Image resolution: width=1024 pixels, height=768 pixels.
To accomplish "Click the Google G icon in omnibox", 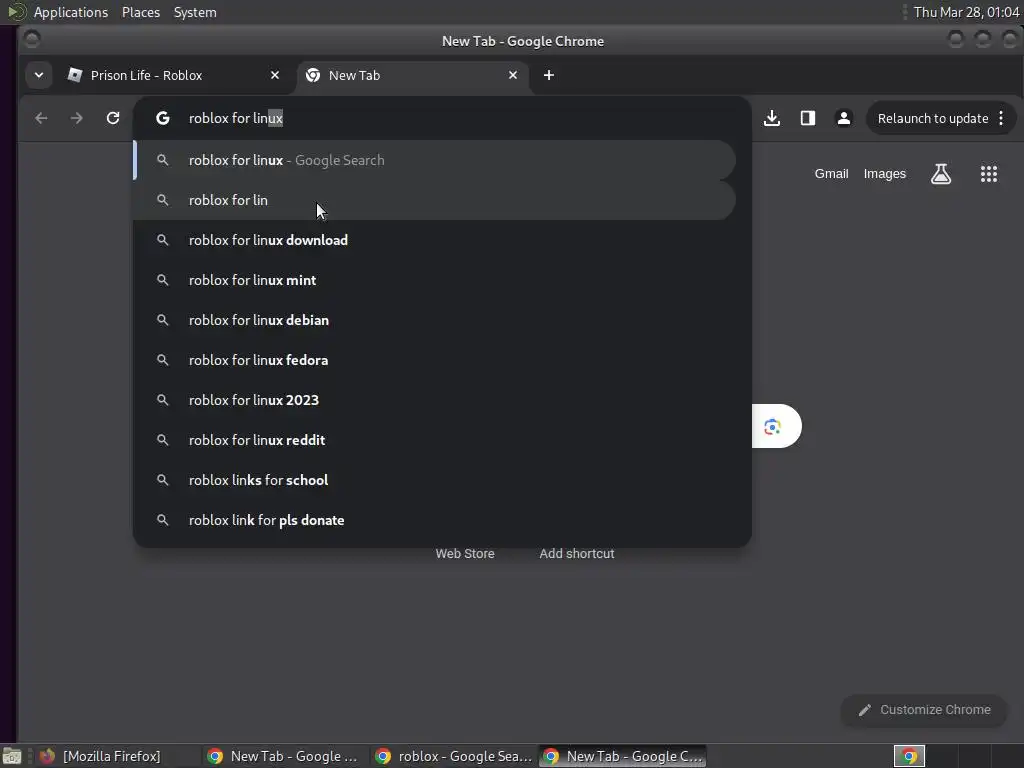I will click(163, 118).
